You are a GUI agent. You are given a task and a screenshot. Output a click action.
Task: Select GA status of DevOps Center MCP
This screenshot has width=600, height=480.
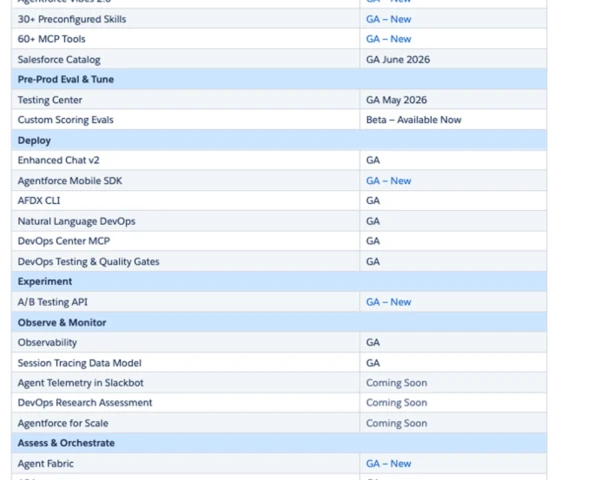coord(453,241)
